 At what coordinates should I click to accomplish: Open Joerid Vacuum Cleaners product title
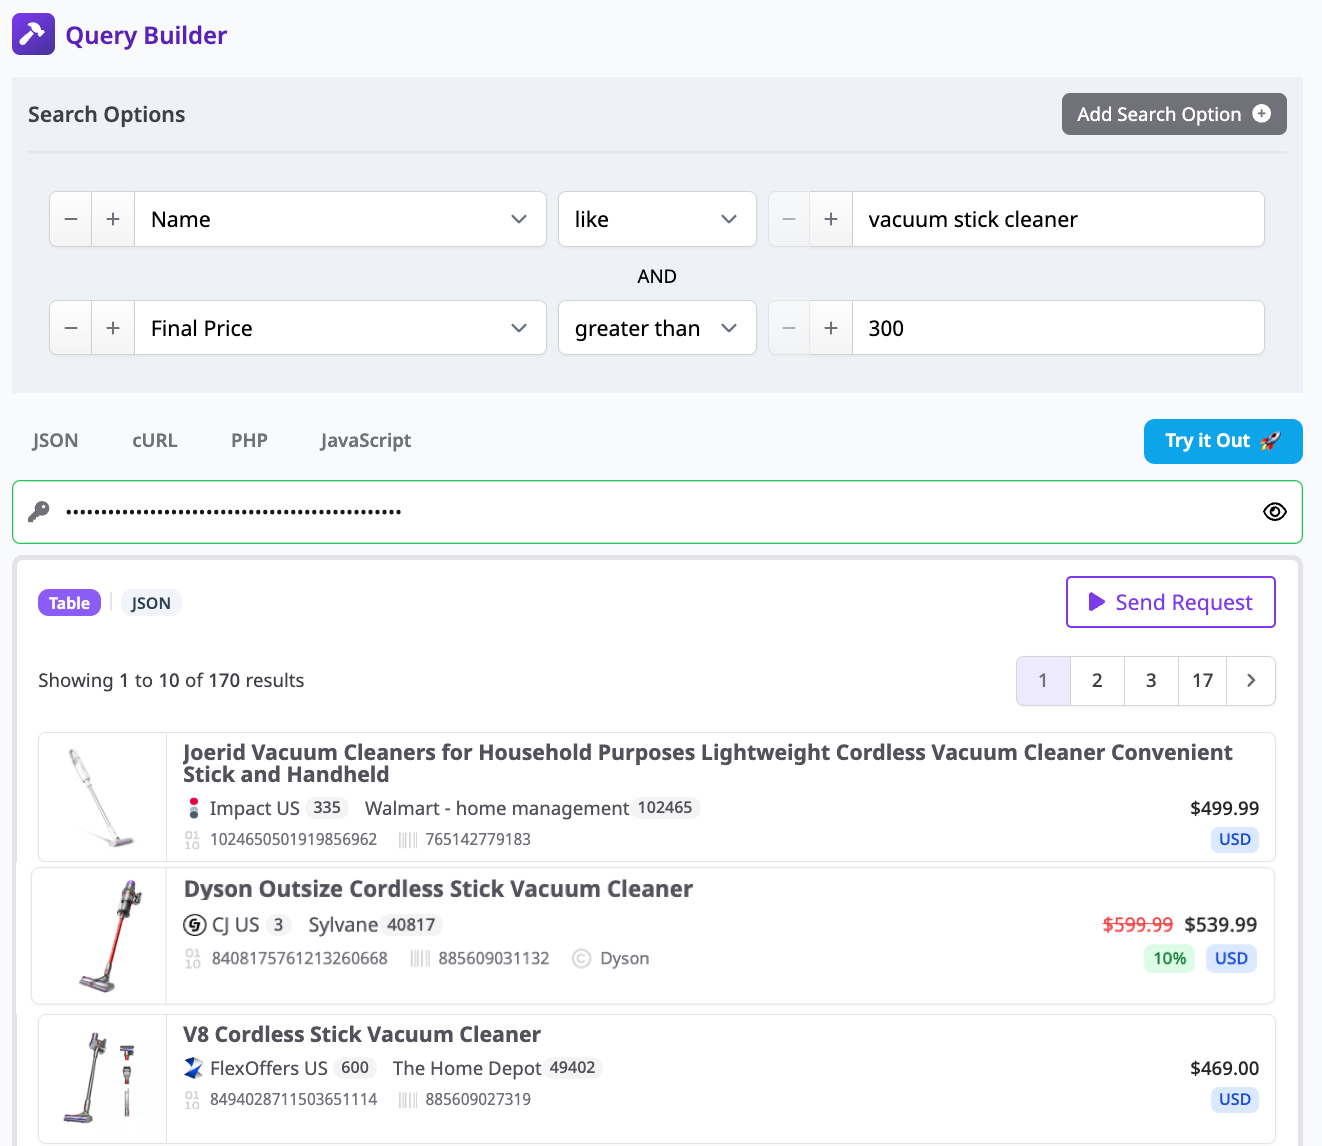pos(708,763)
